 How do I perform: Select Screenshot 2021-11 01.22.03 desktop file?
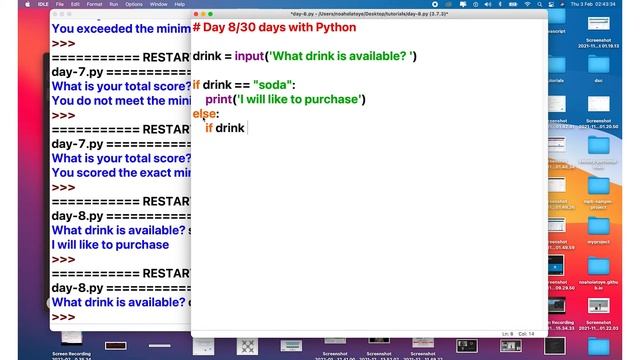[x=598, y=313]
